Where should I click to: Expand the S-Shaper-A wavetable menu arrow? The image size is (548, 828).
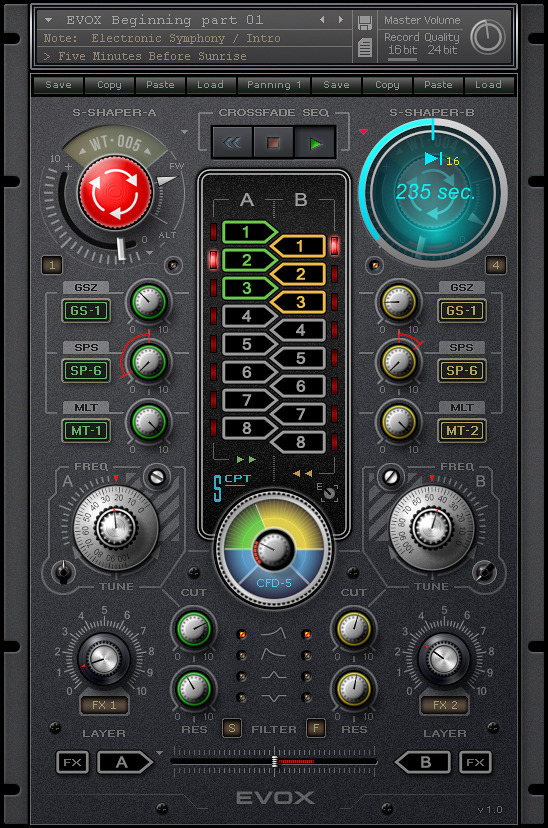pos(184,131)
